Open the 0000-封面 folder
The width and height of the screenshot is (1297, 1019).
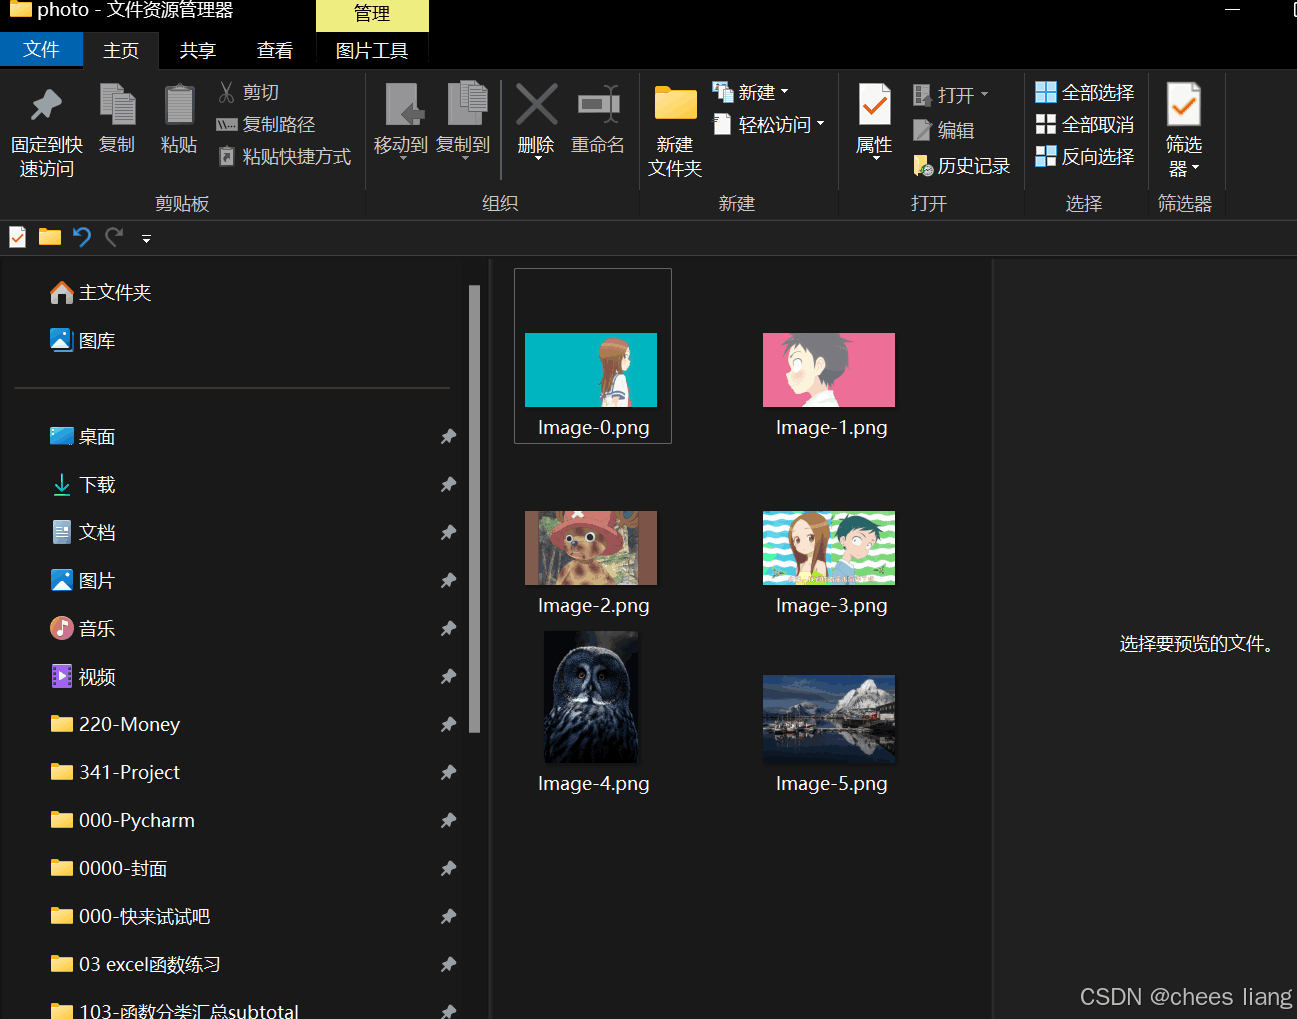(109, 868)
